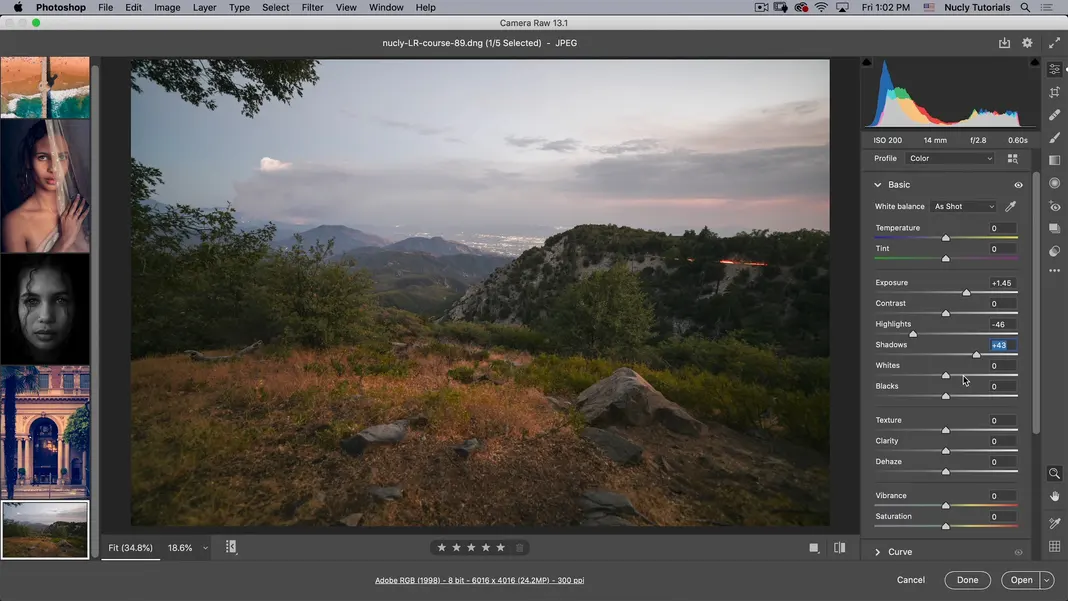Open the more image settings ellipsis
Viewport: 1068px width, 601px height.
click(1054, 271)
